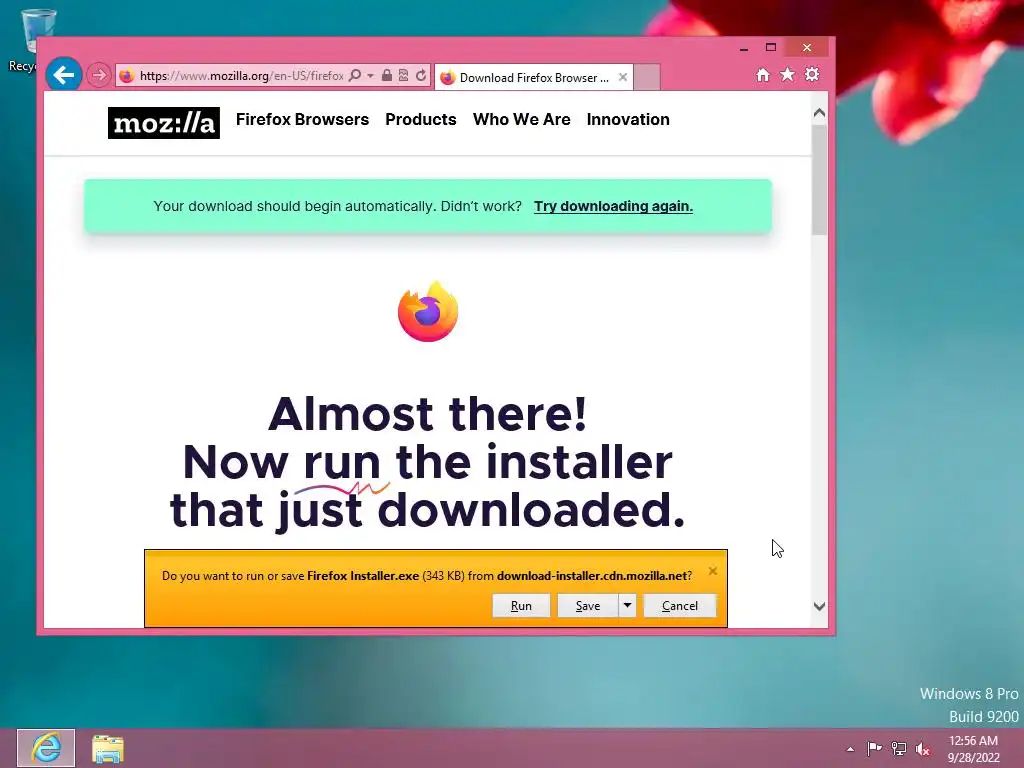
Task: Click the vertical scrollbar thumb
Action: click(x=820, y=180)
